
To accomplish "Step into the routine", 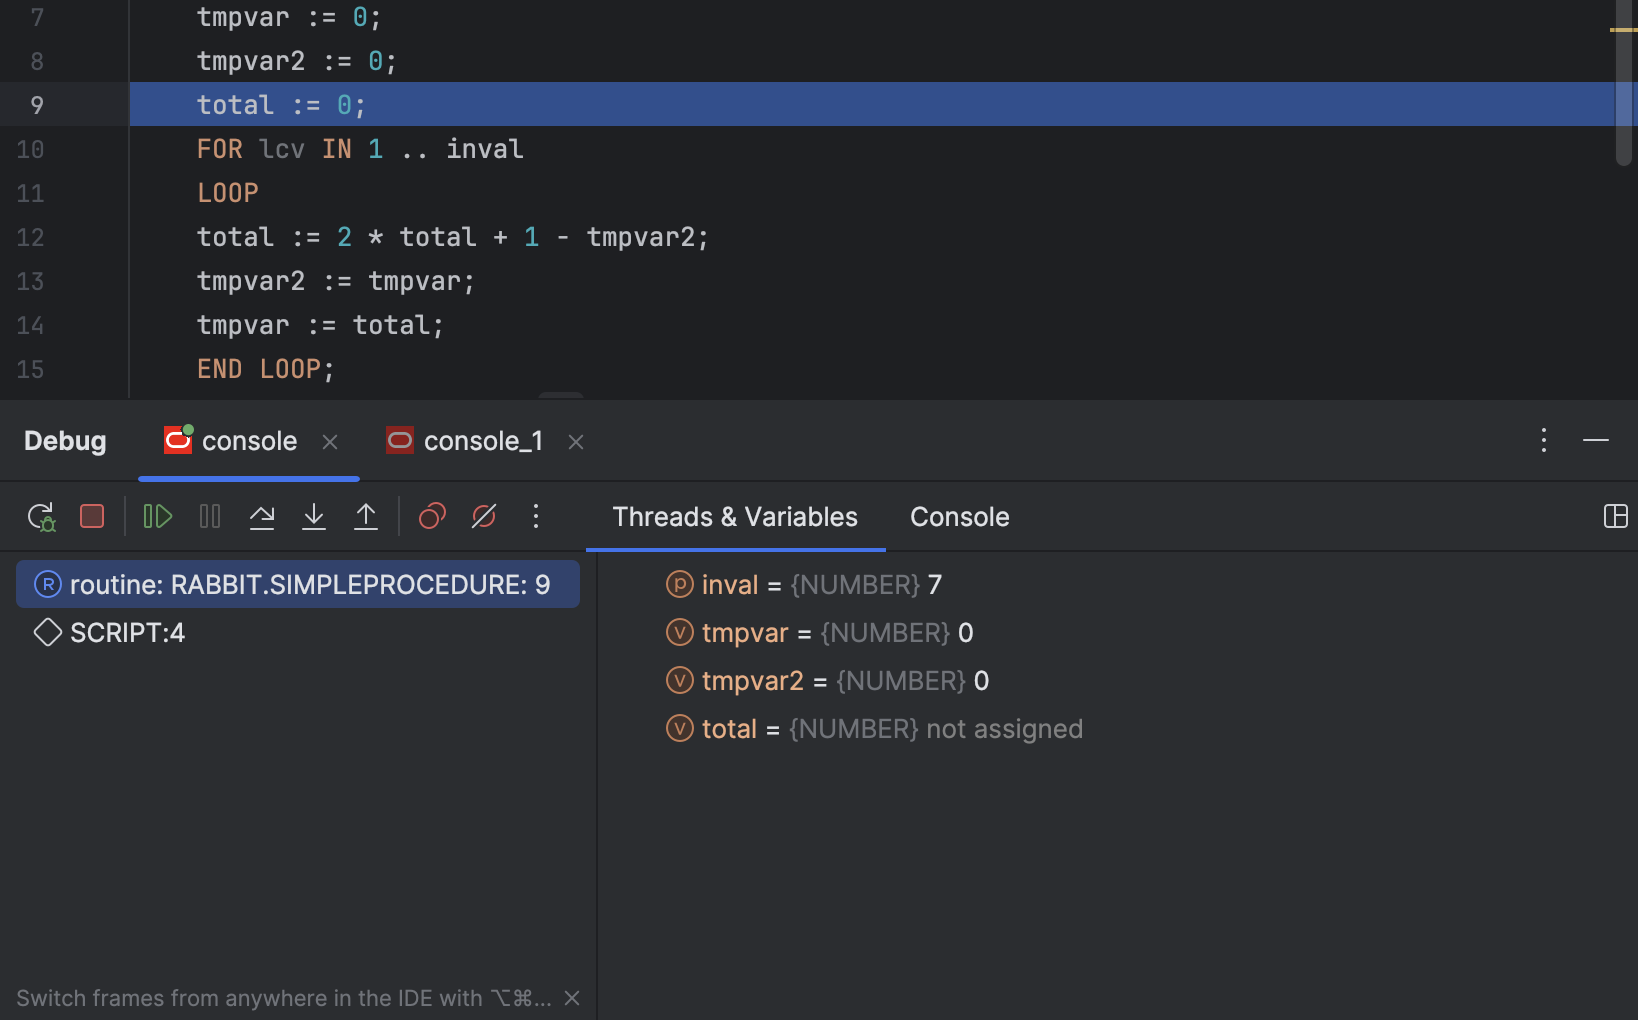I will click(314, 516).
